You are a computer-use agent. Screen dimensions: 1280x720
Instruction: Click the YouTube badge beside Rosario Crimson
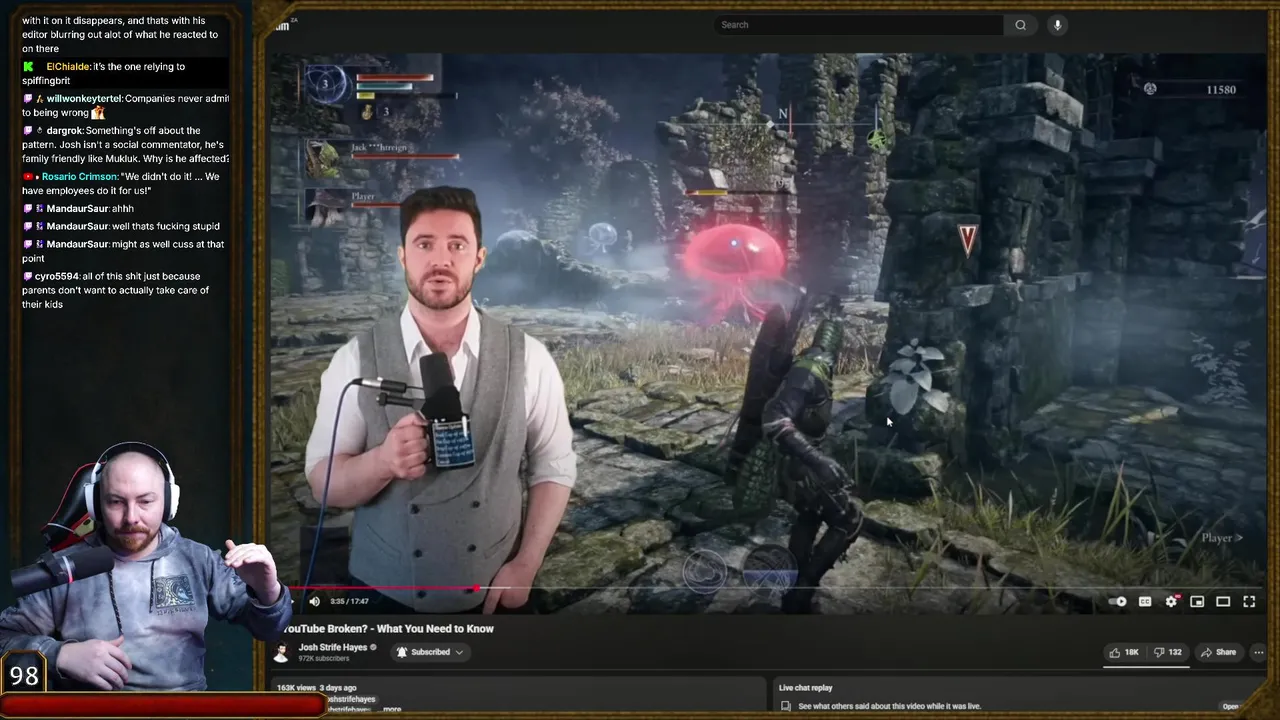[x=29, y=177]
